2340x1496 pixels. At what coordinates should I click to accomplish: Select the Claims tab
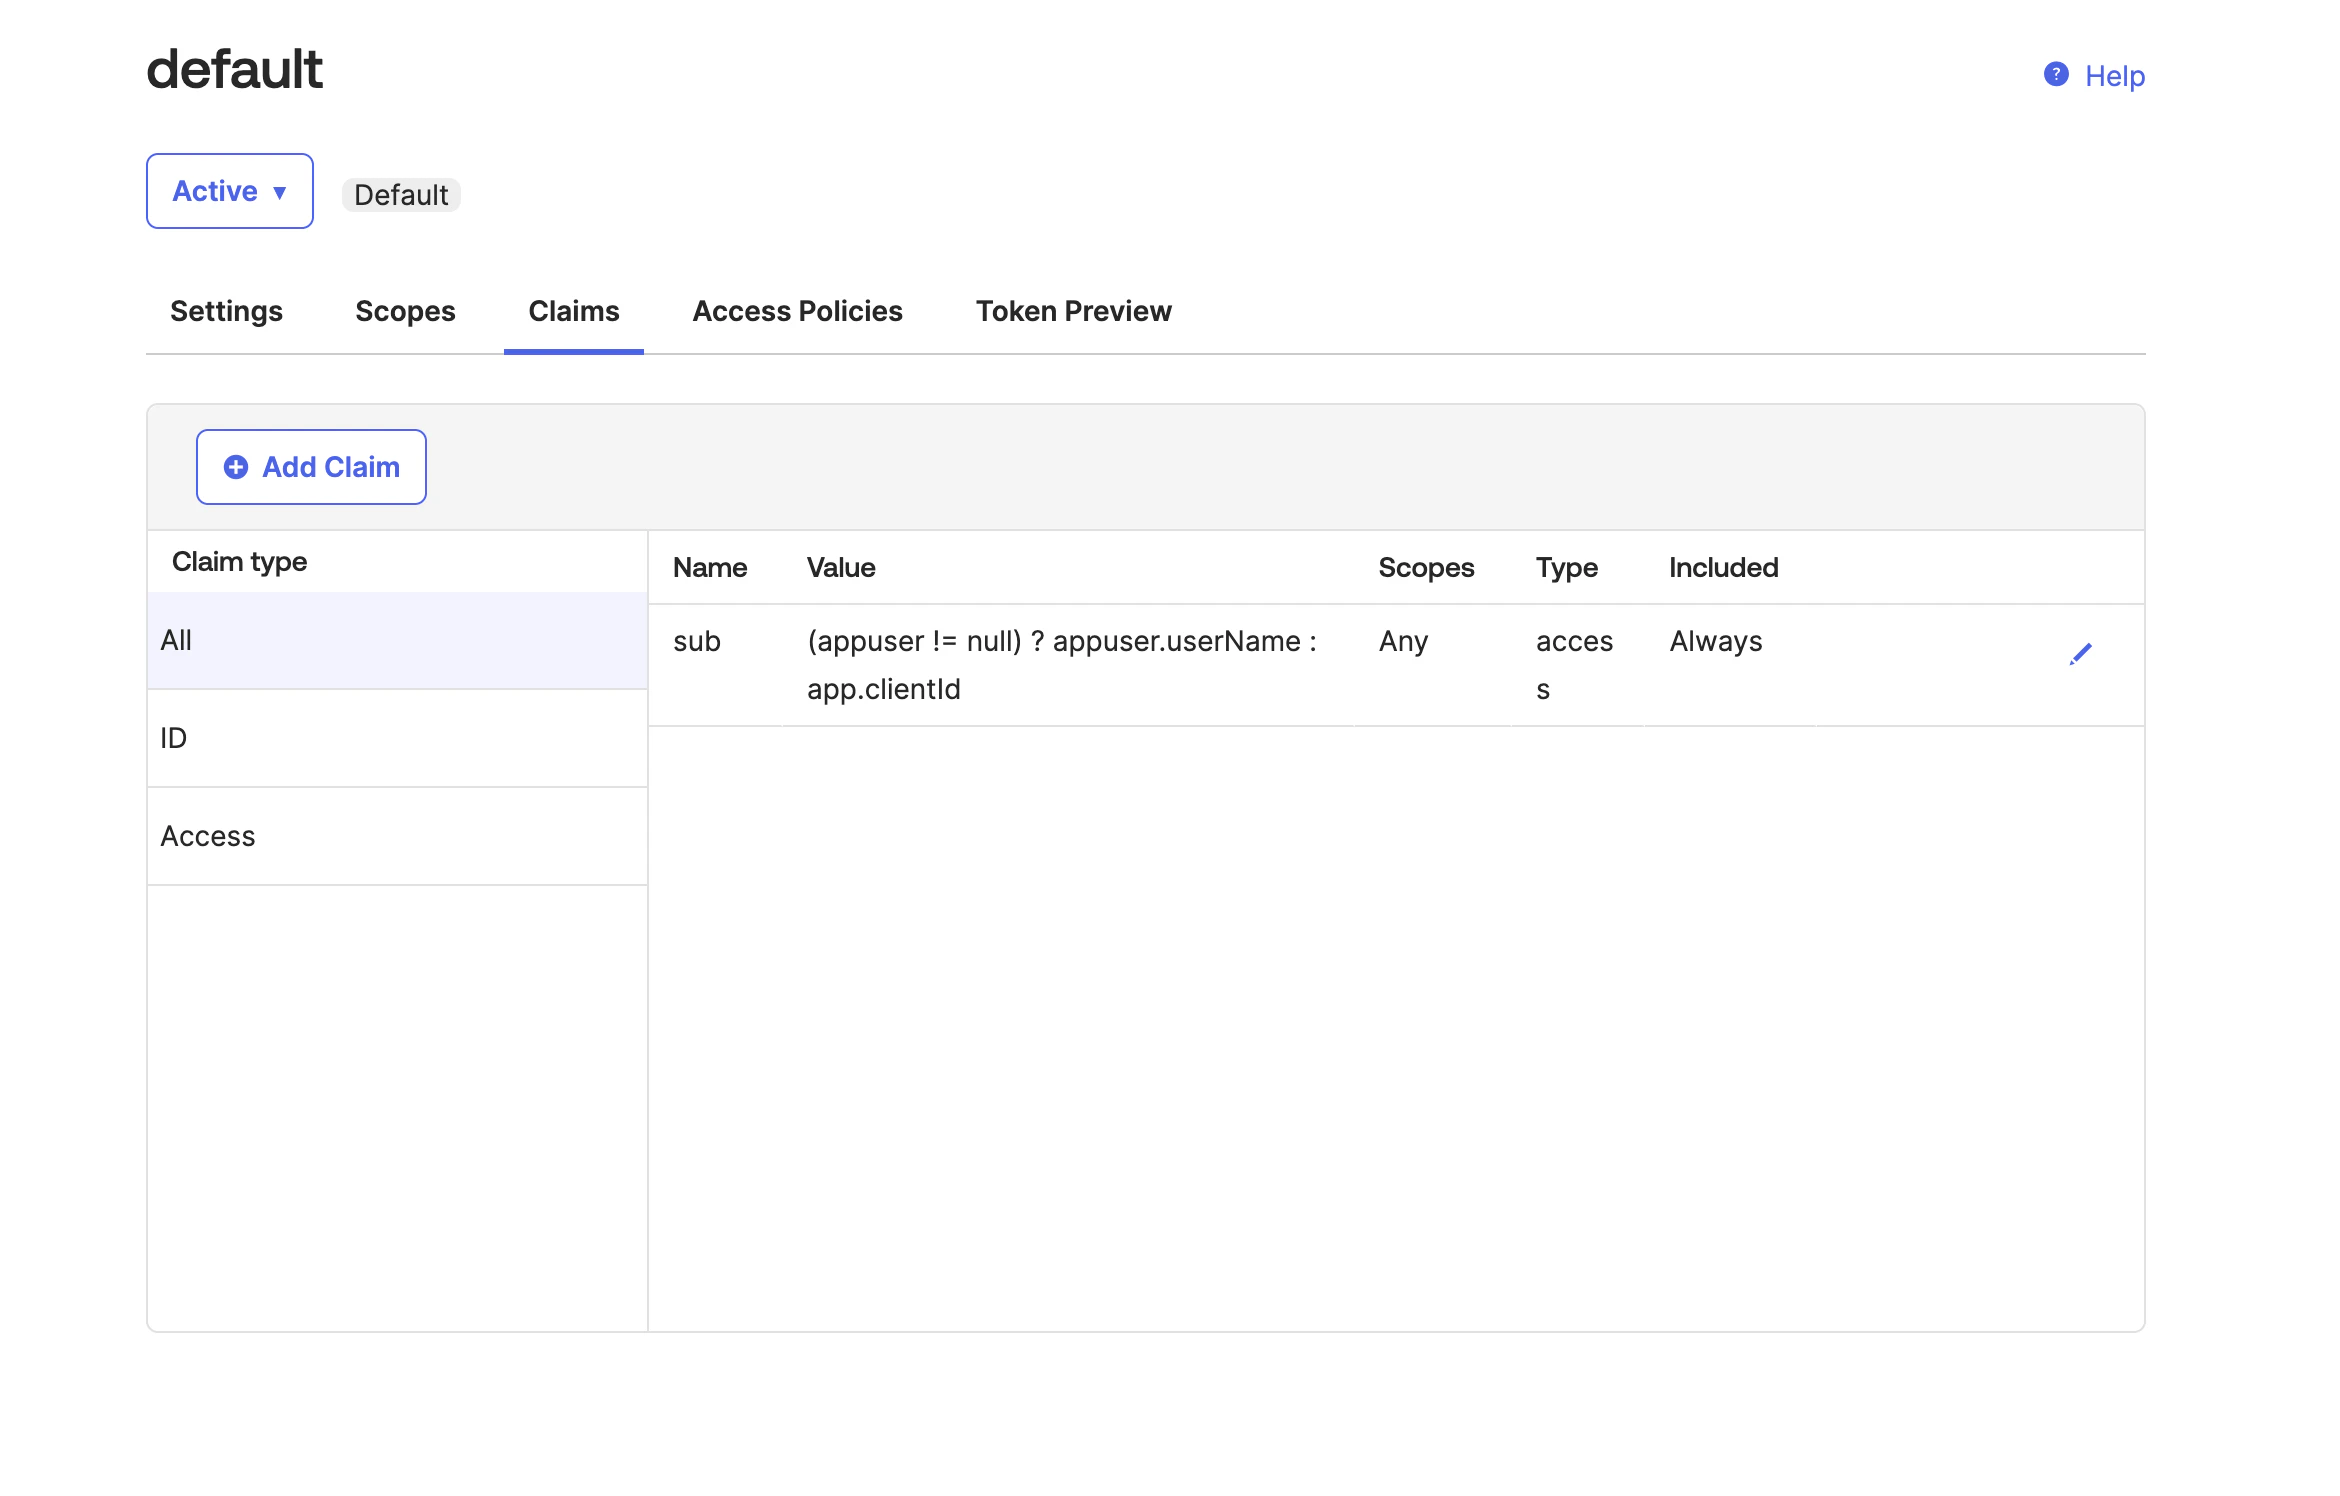point(573,311)
